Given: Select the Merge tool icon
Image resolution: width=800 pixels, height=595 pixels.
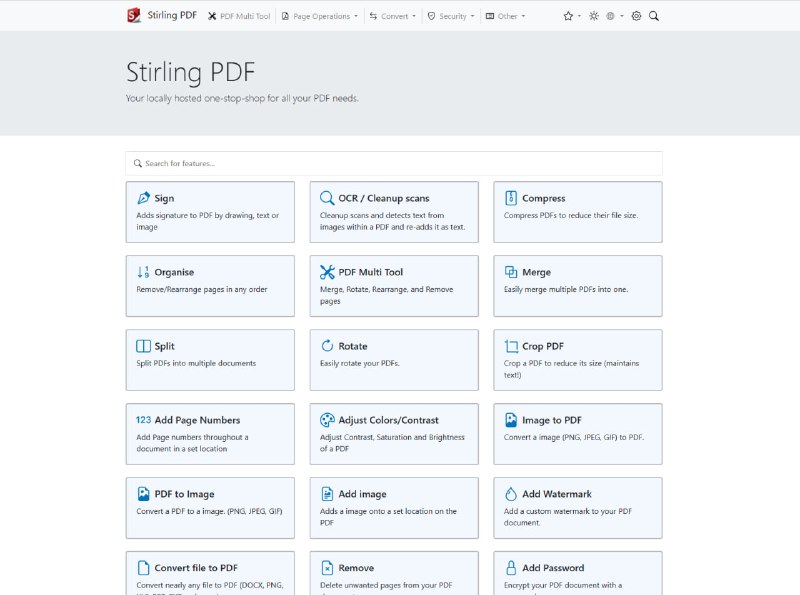Looking at the screenshot, I should click(x=512, y=272).
